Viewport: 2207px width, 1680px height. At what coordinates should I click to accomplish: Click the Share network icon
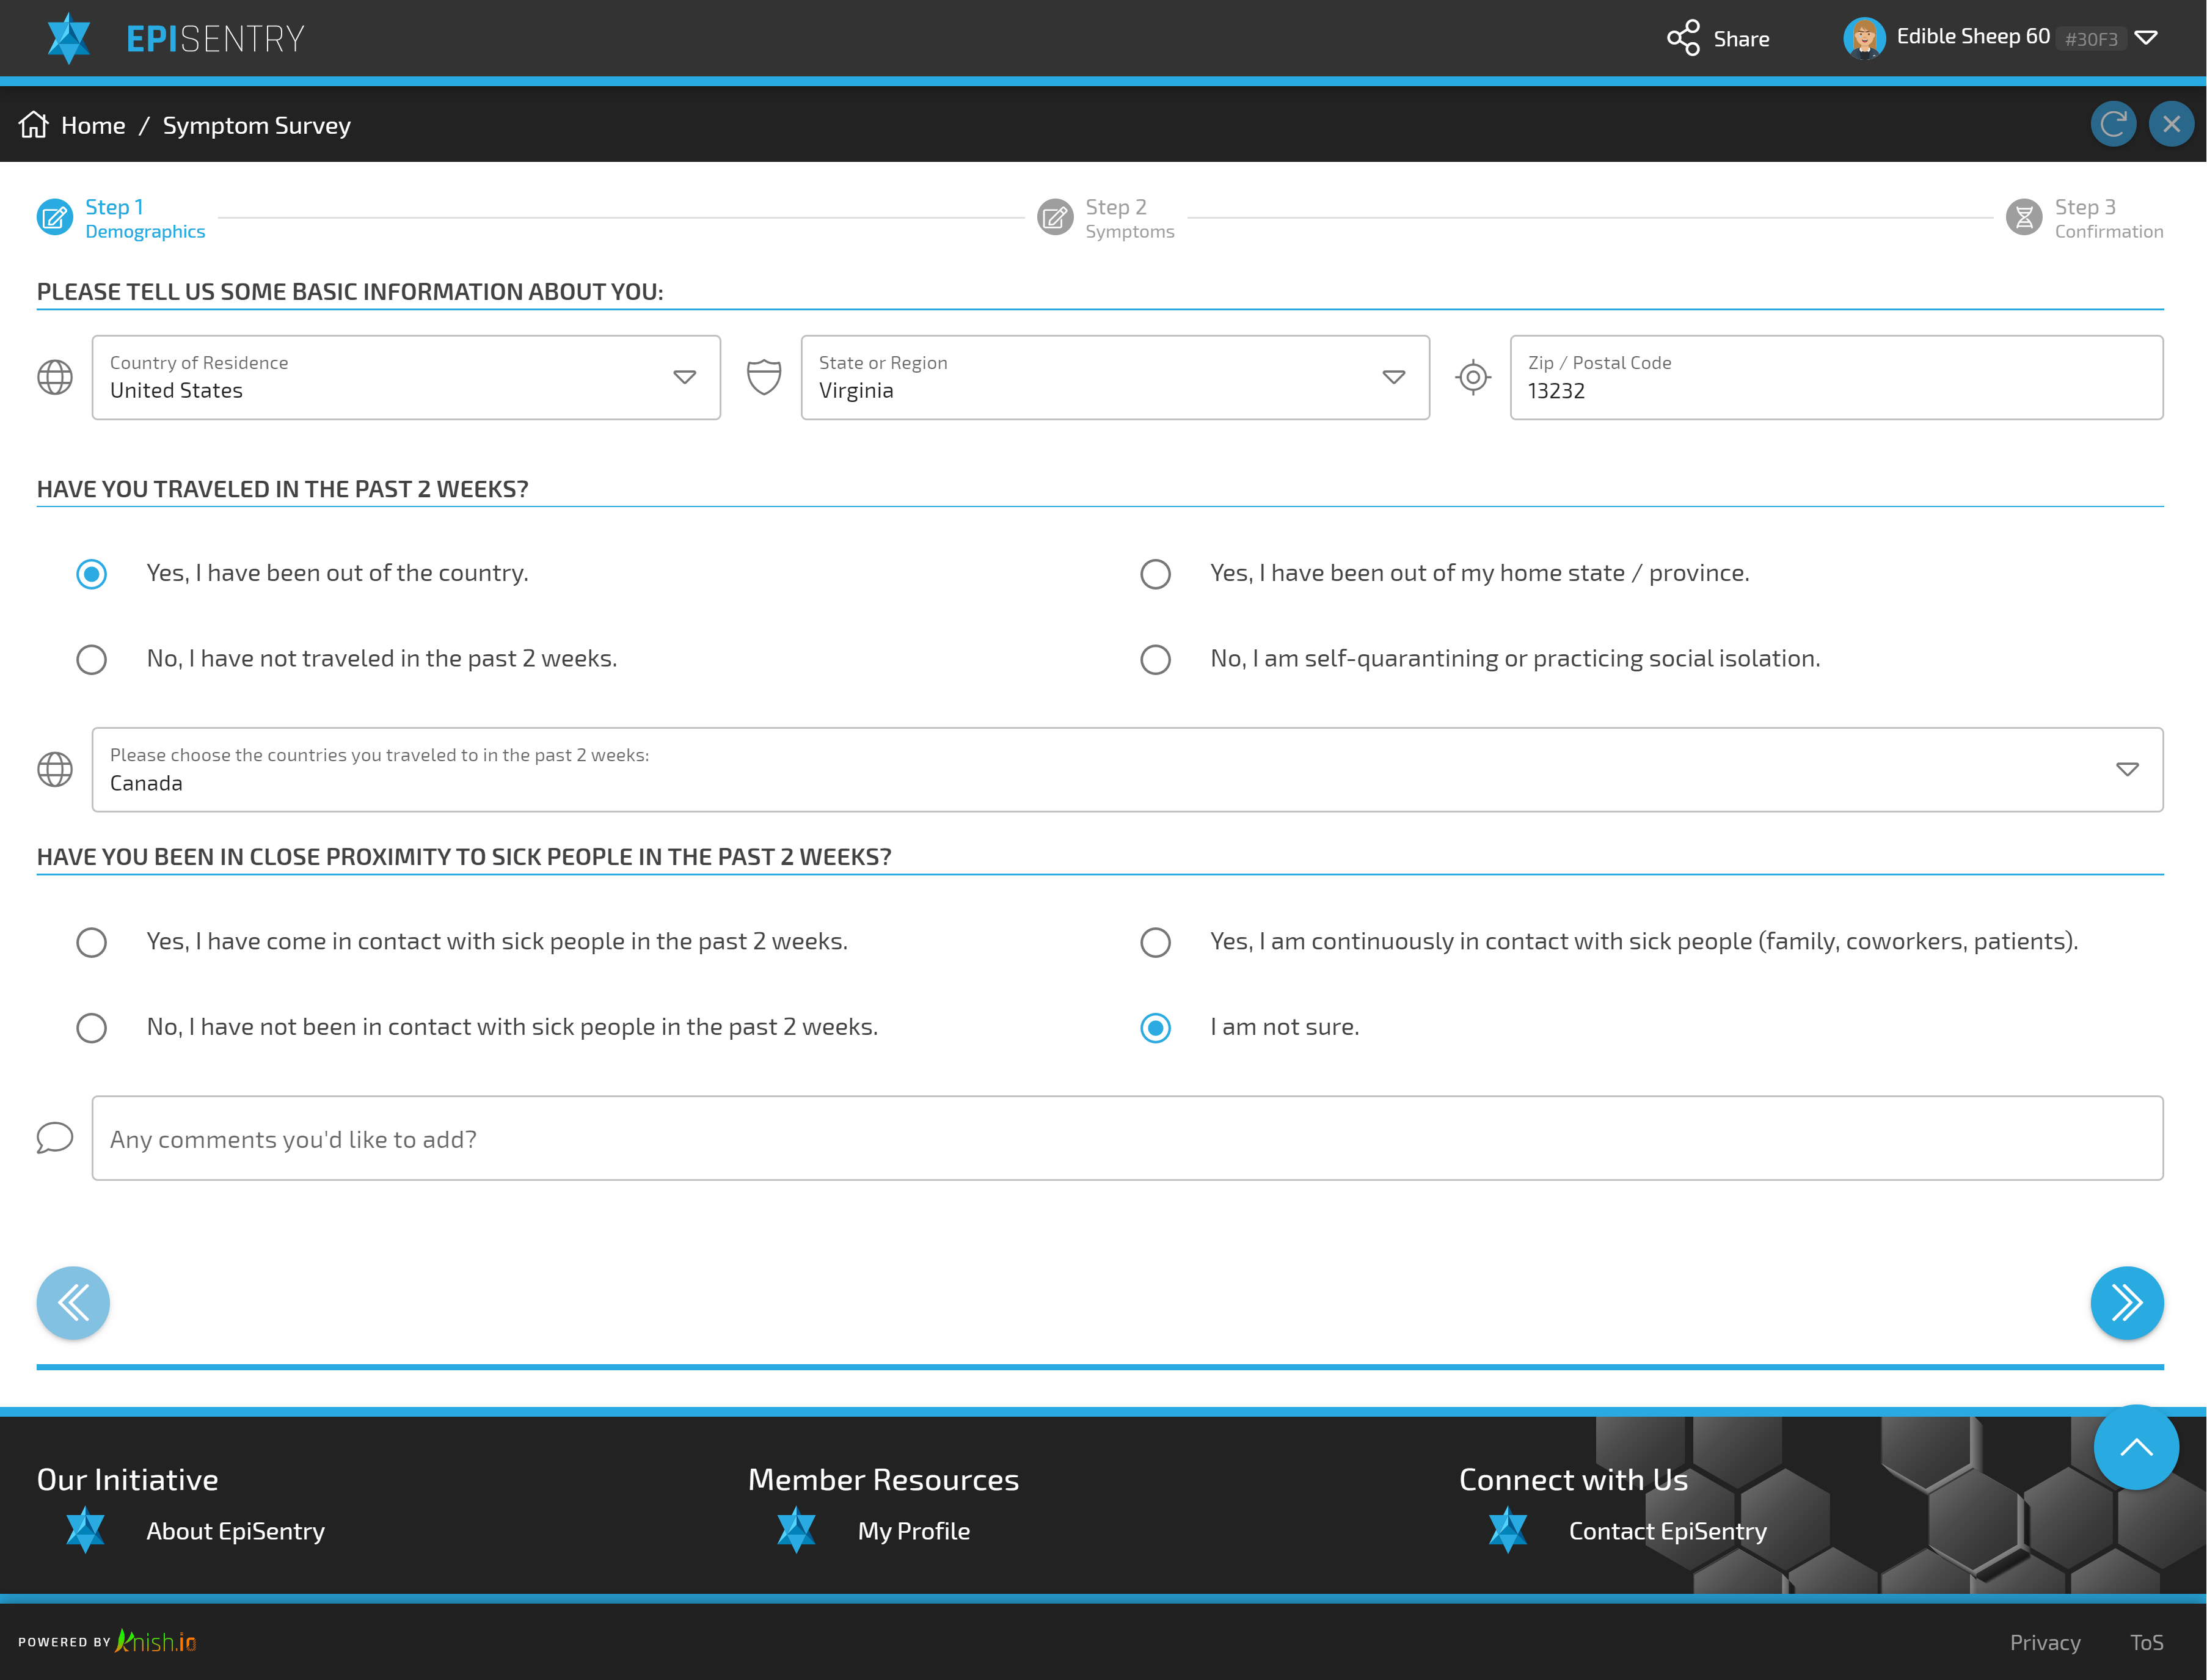tap(1683, 38)
